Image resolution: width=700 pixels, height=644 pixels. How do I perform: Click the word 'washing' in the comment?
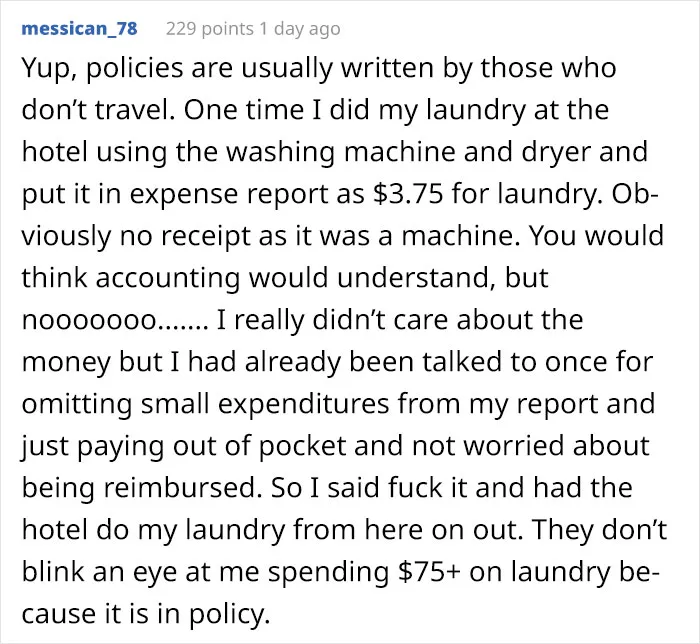pyautogui.click(x=280, y=153)
